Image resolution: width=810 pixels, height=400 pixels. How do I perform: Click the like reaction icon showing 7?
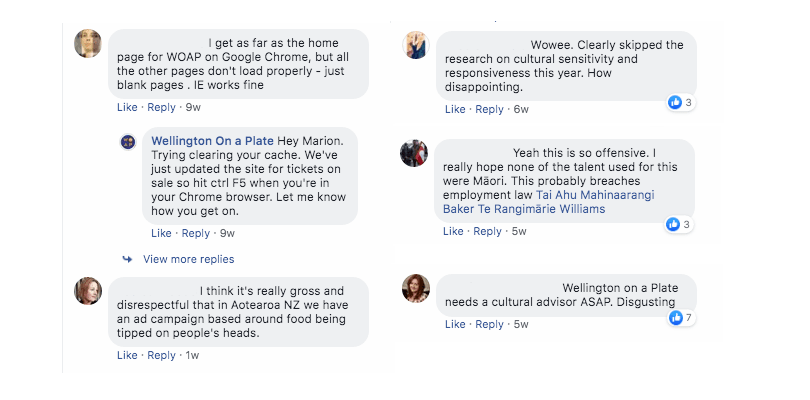tap(676, 317)
